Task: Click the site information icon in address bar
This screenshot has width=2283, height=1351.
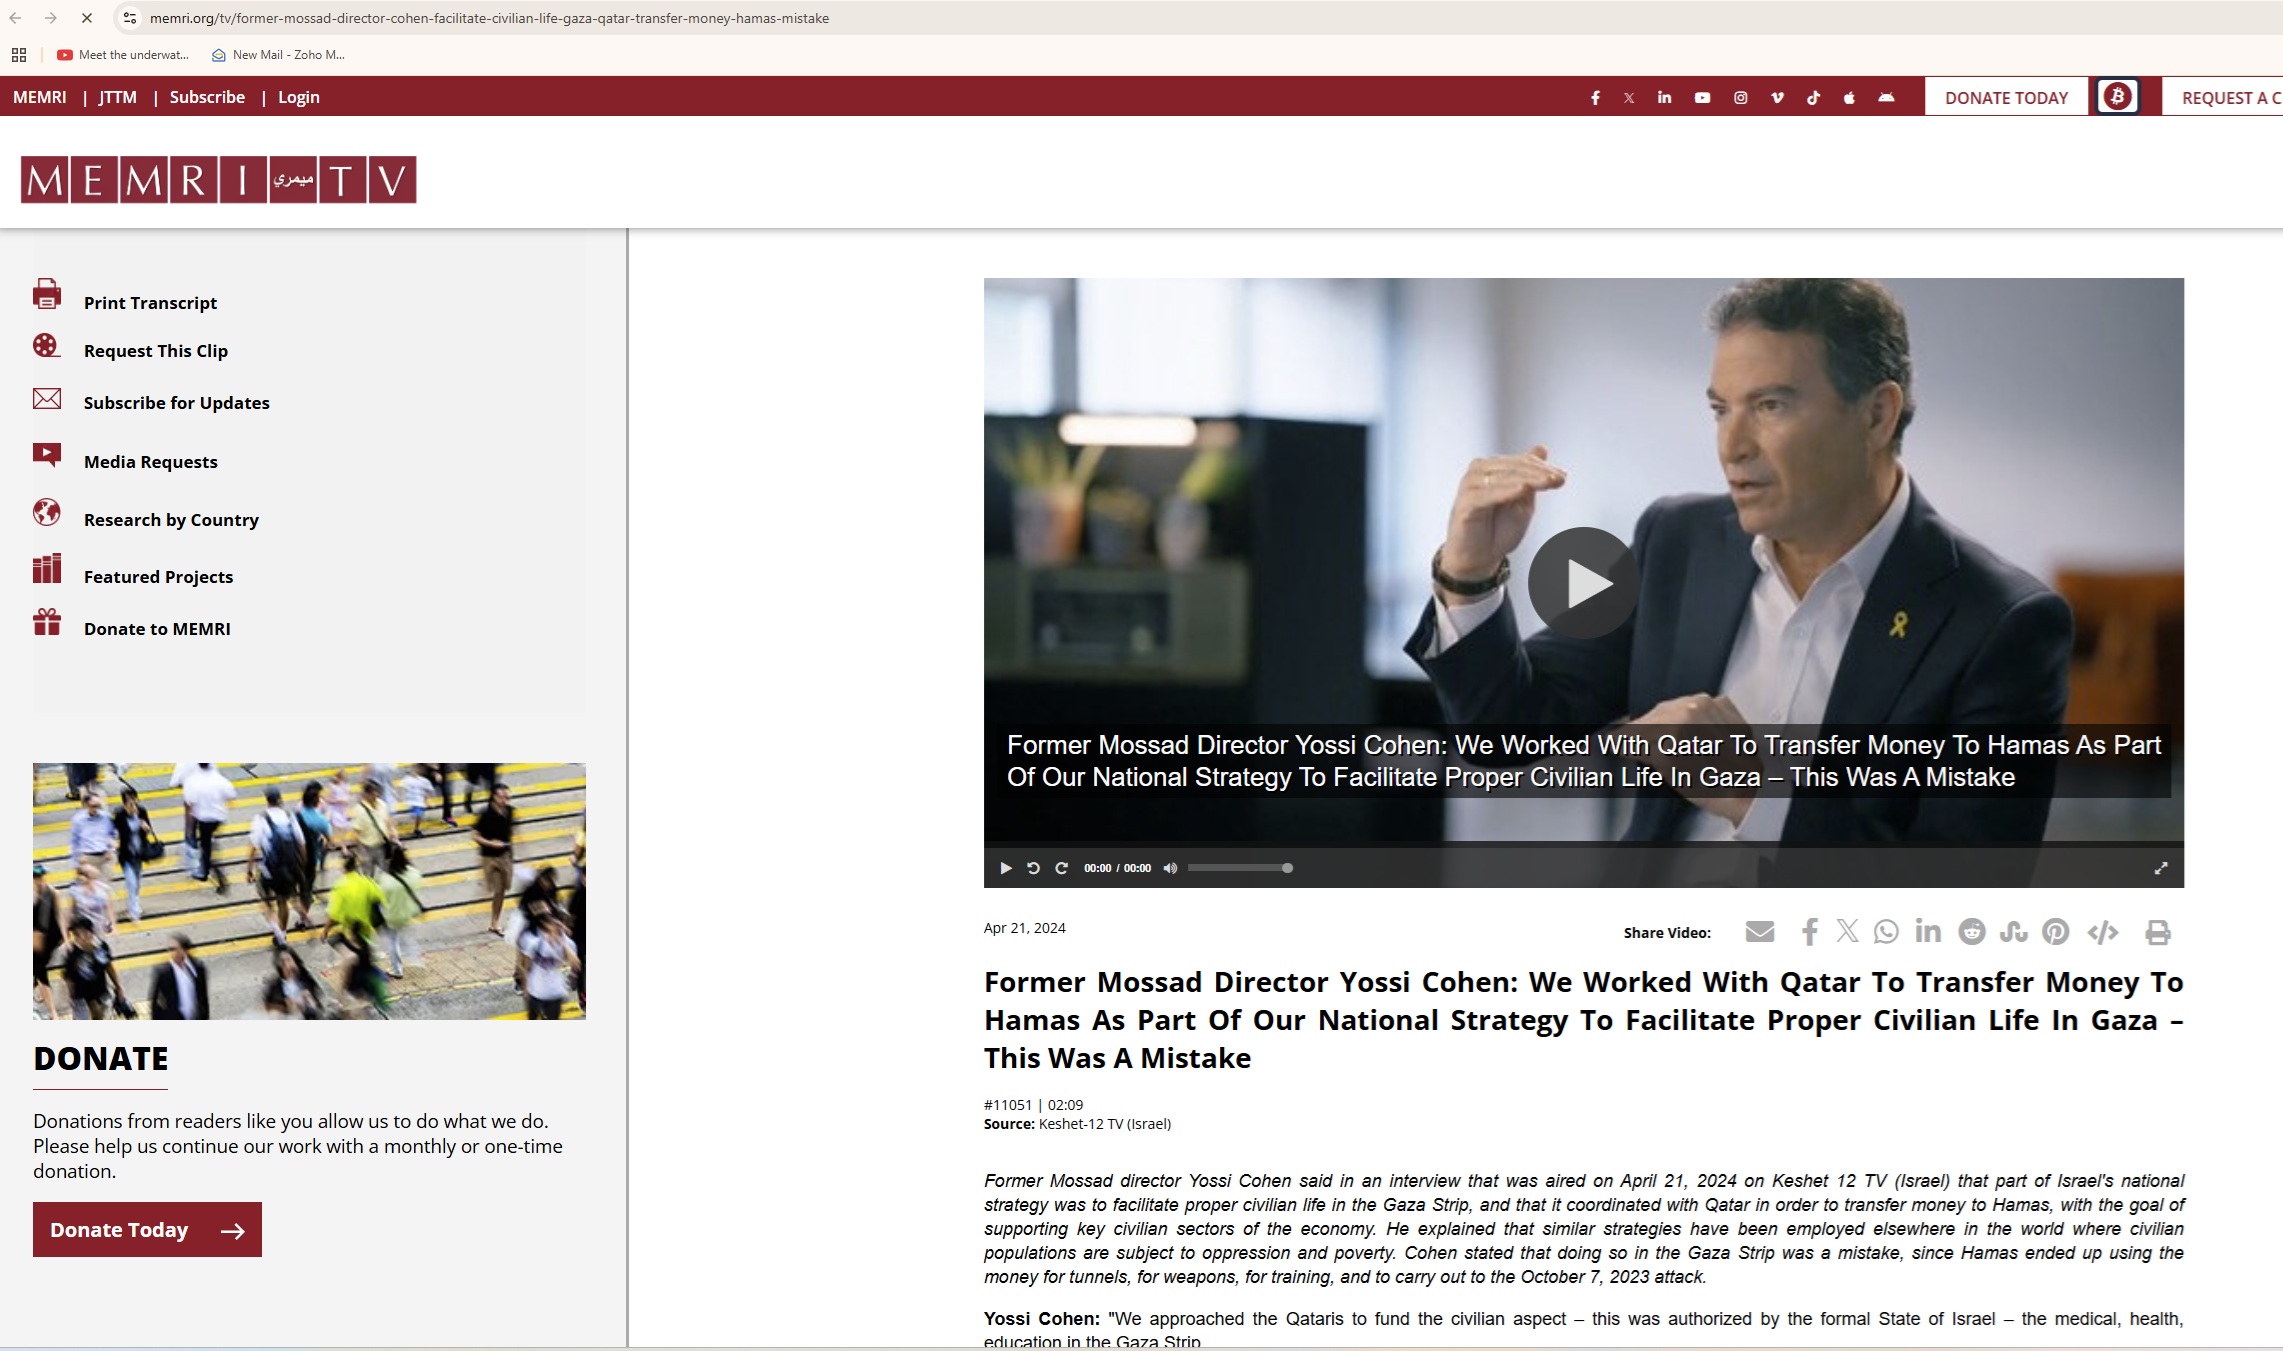Action: point(129,18)
